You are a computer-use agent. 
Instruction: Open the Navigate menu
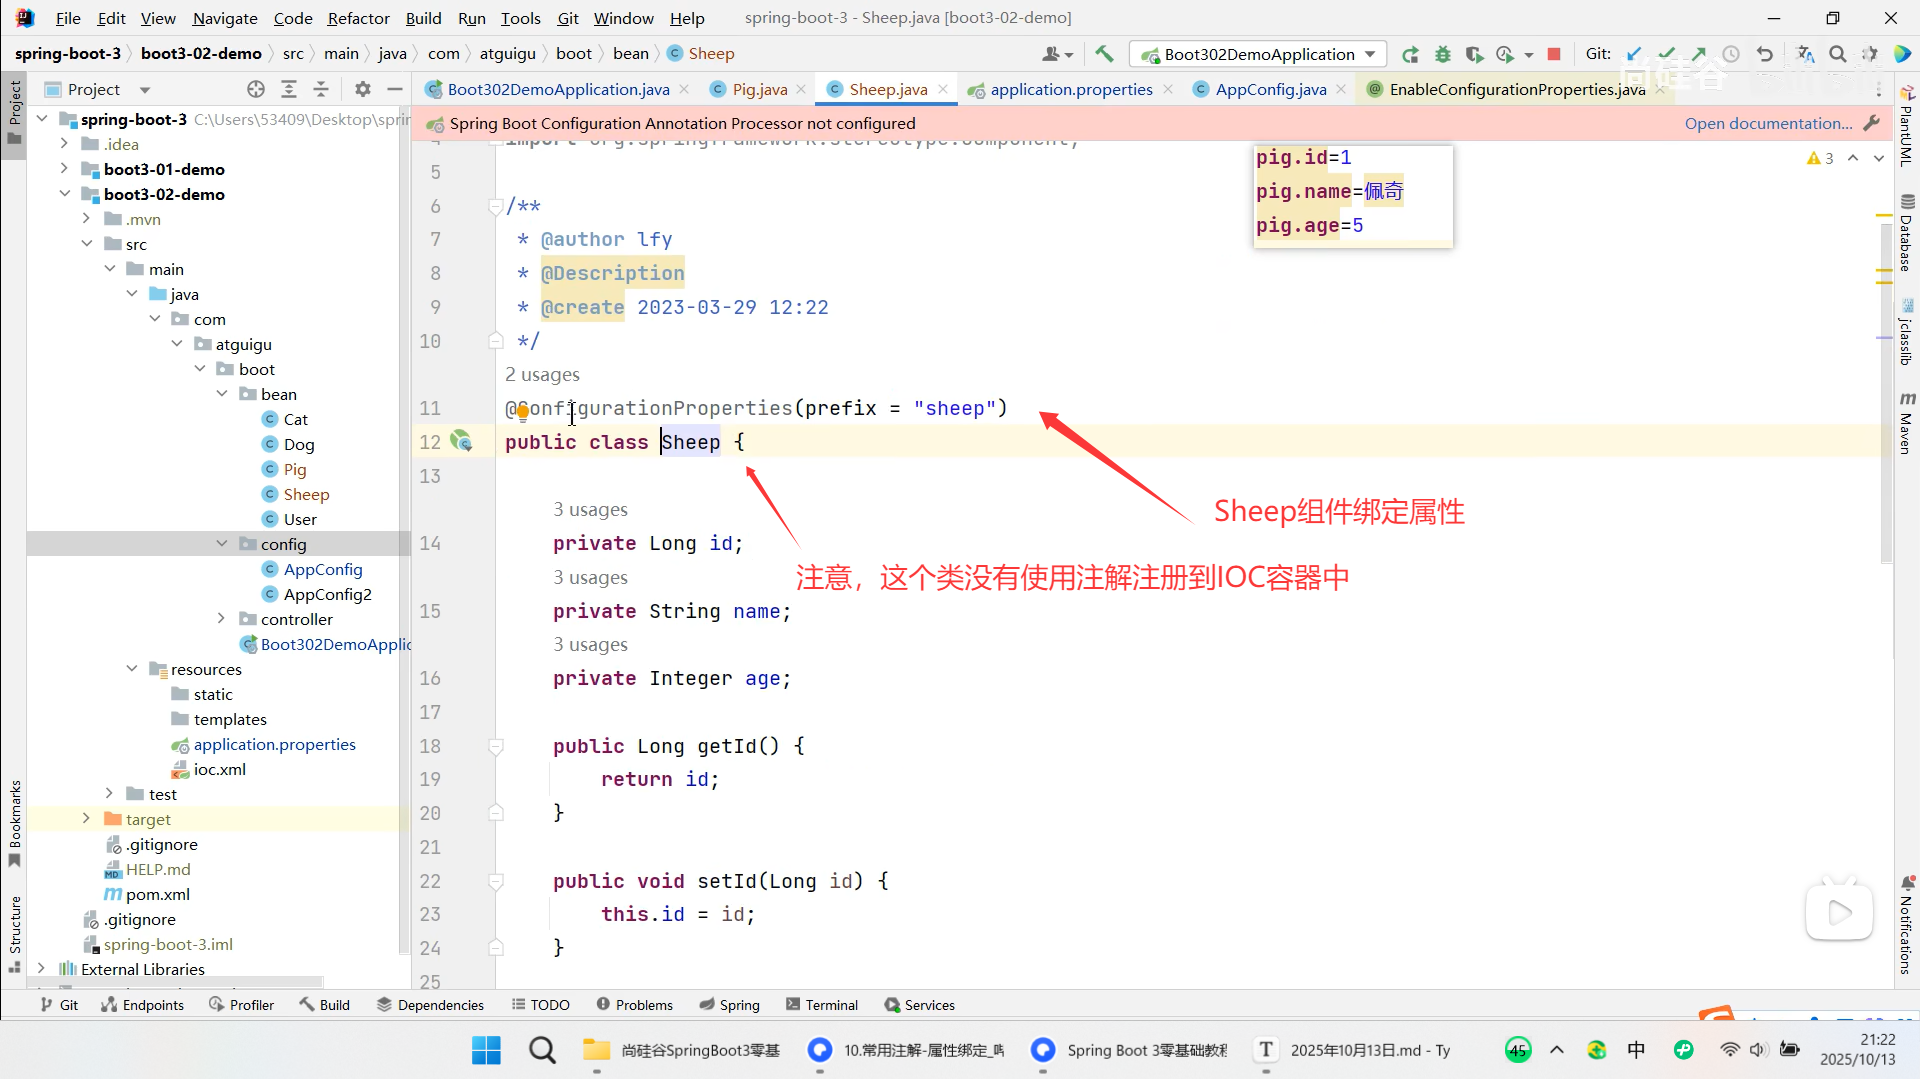(225, 18)
